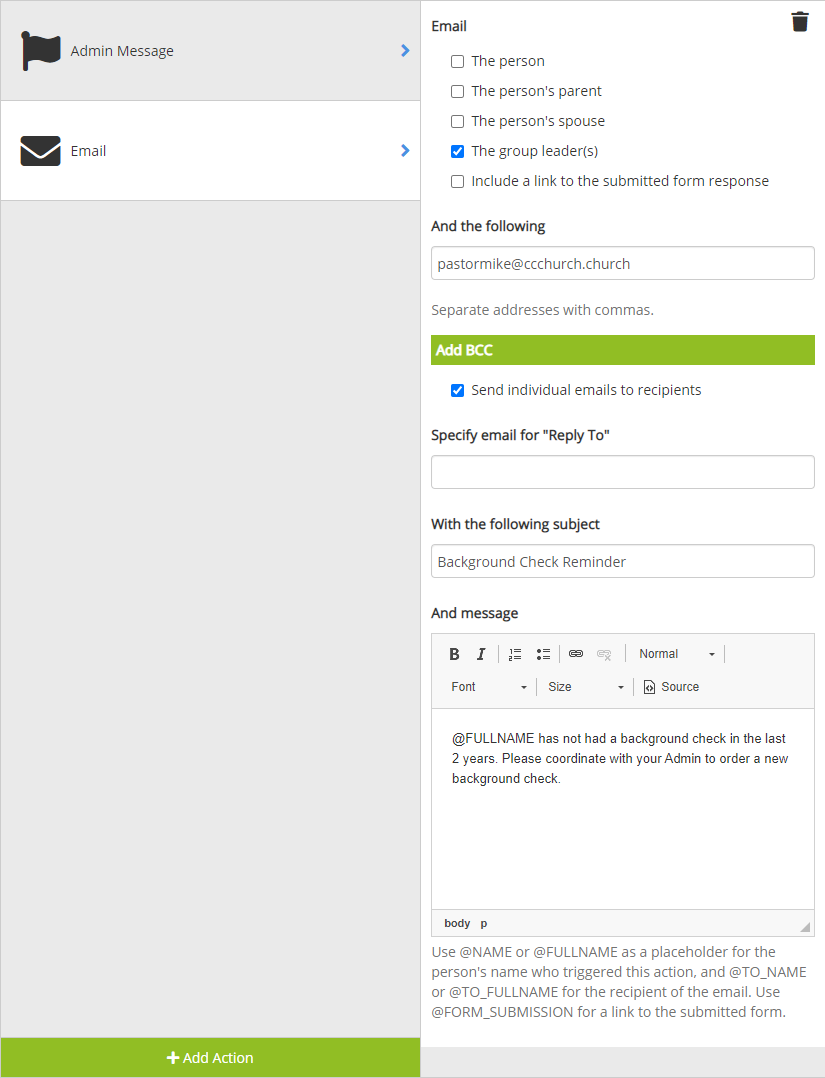
Task: Open the Normal paragraph format dropdown
Action: click(677, 654)
